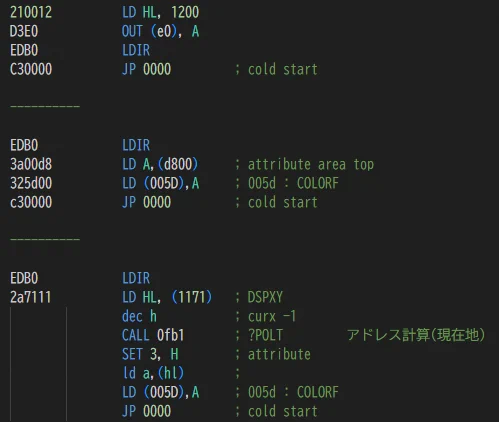The width and height of the screenshot is (499, 422).
Task: Click the Japanese comment アドレス計算(現在地)
Action: coord(416,335)
